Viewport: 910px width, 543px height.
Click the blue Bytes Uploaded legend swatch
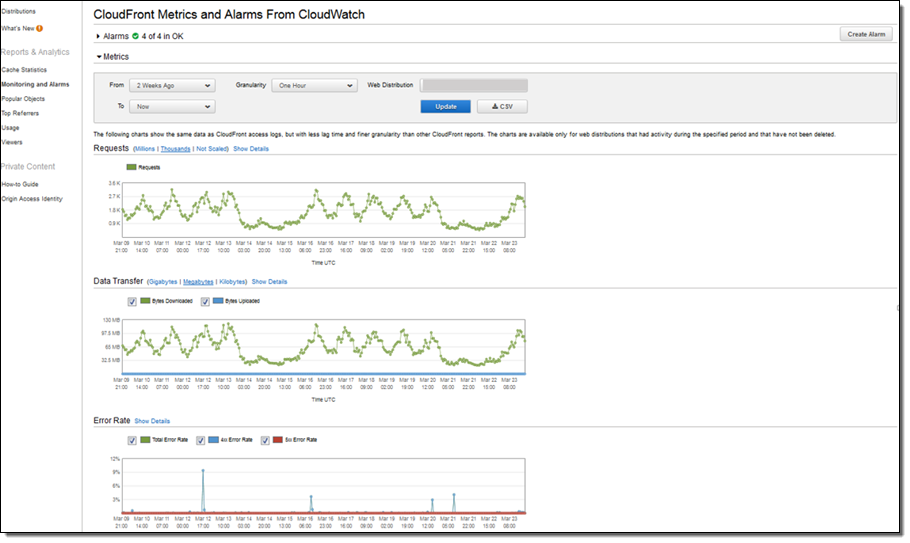(x=216, y=300)
